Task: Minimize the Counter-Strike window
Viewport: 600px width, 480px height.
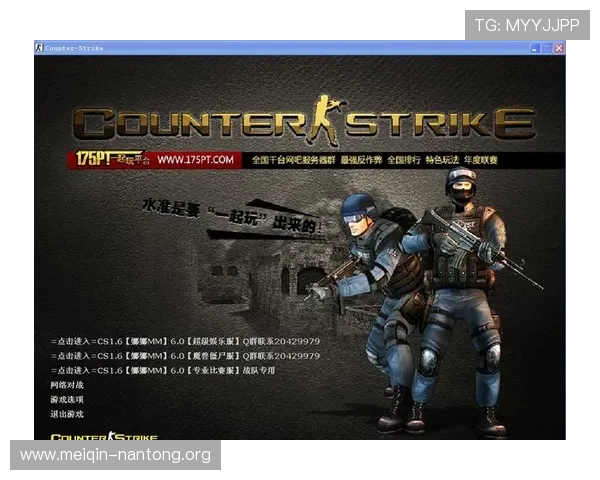Action: coord(535,47)
